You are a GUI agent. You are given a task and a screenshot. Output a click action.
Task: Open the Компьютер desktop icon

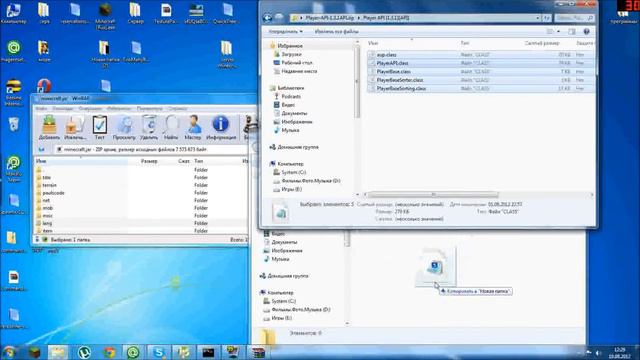pyautogui.click(x=13, y=13)
